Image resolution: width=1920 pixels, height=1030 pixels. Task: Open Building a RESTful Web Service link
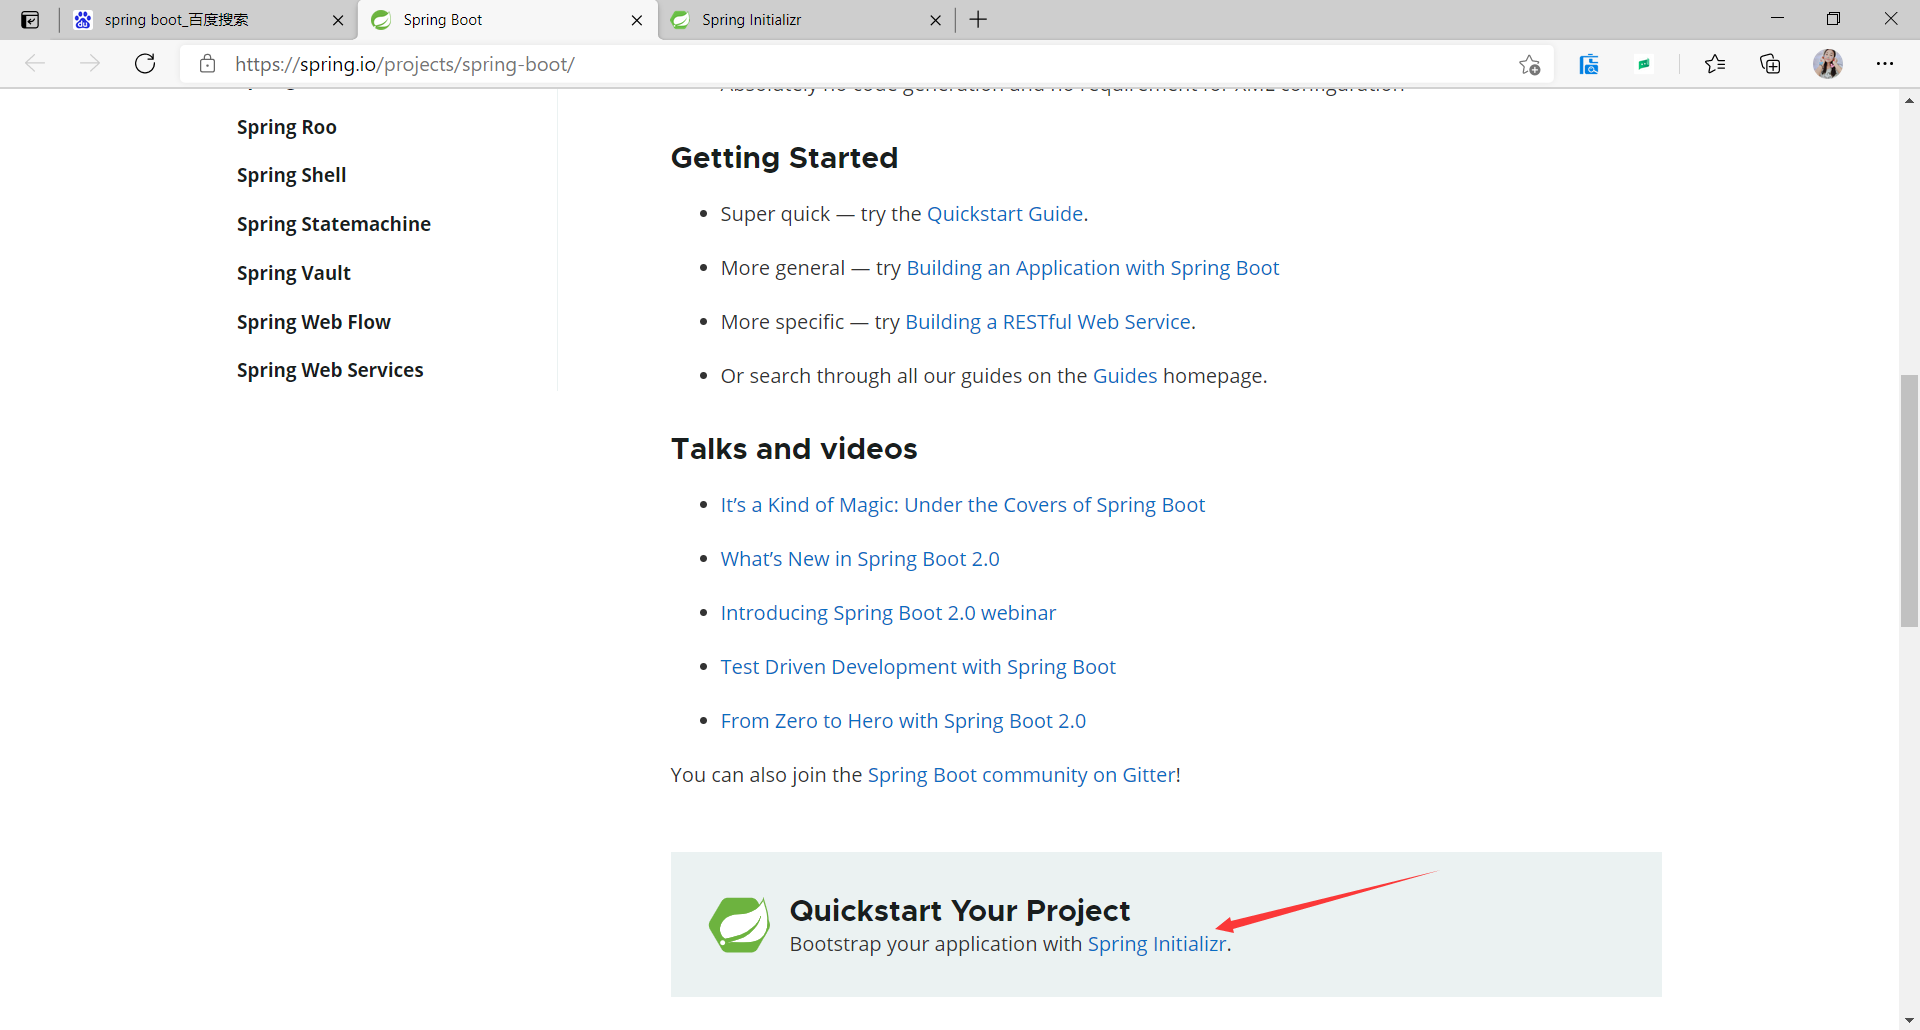(1048, 322)
